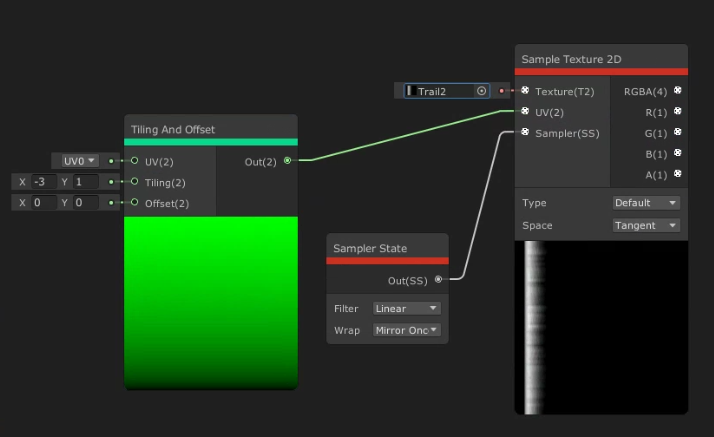Viewport: 714px width, 437px height.
Task: Select the Sampler State node title
Action: (370, 249)
